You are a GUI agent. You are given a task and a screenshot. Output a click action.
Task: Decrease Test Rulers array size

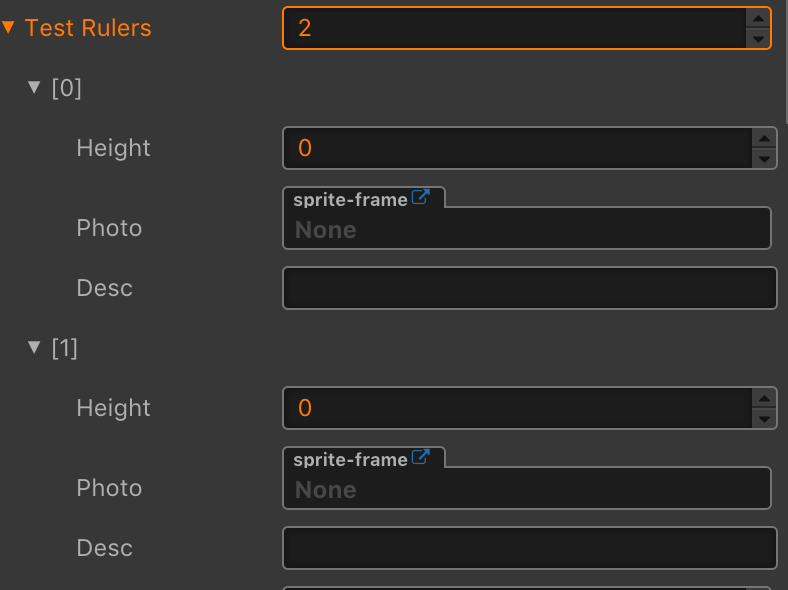(759, 39)
